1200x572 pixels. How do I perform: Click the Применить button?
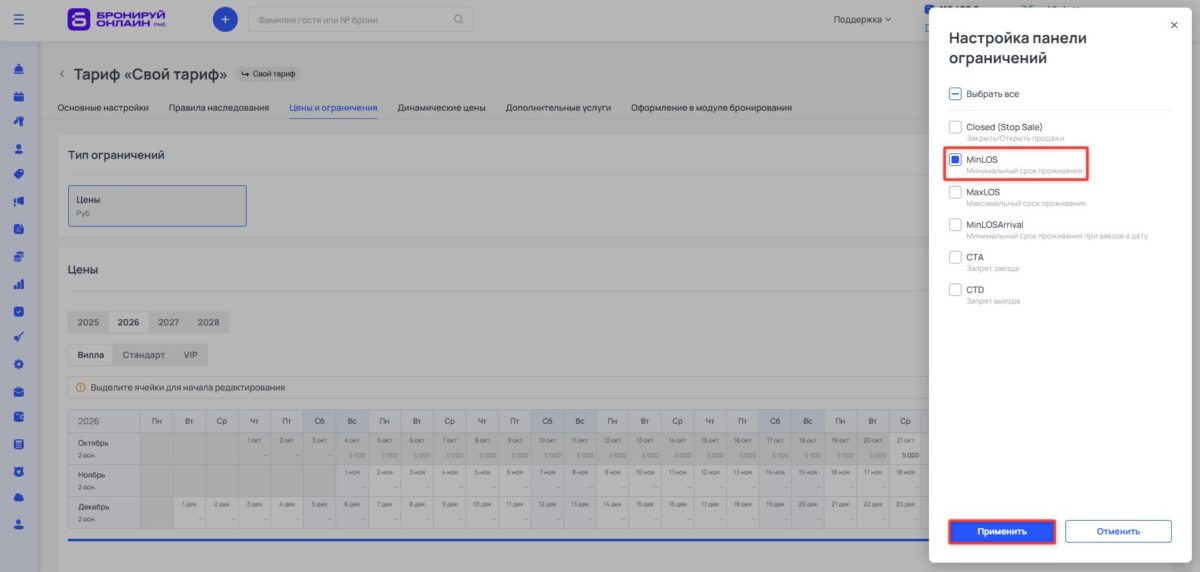[1002, 531]
